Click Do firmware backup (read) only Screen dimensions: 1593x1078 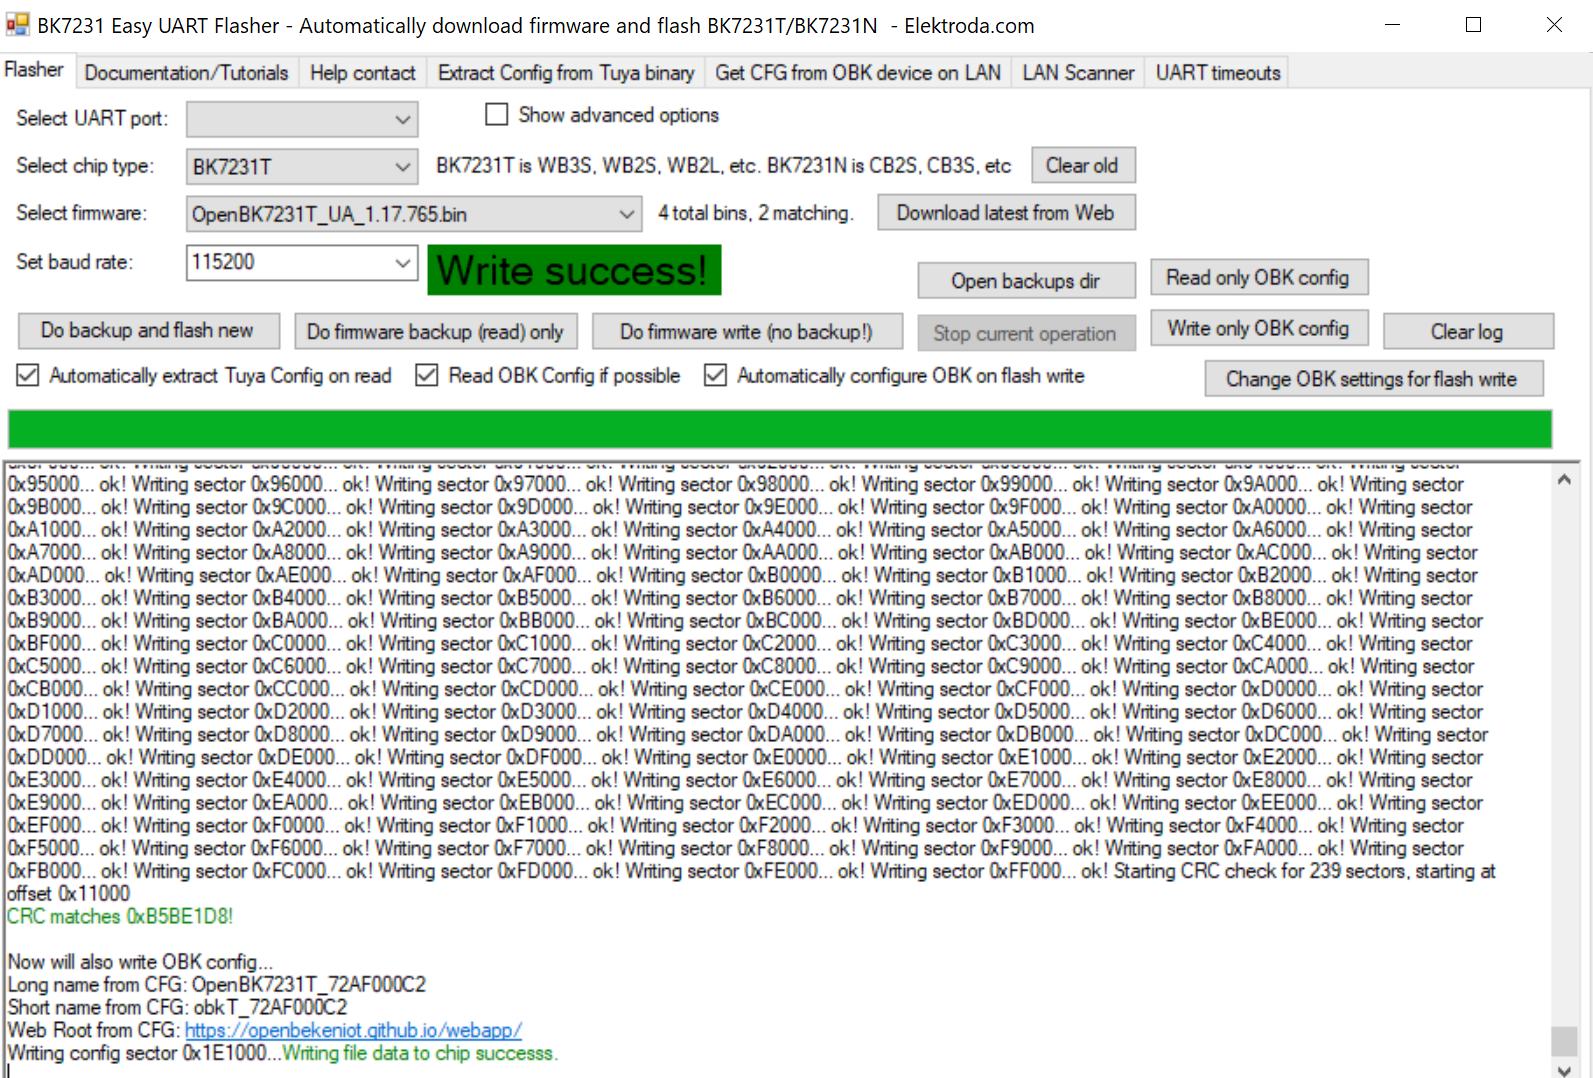(x=435, y=332)
